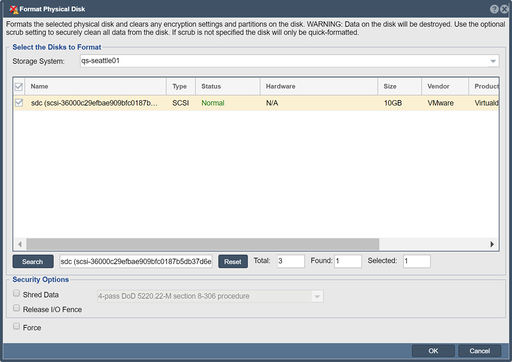
Task: Click the help question mark icon
Action: point(494,9)
